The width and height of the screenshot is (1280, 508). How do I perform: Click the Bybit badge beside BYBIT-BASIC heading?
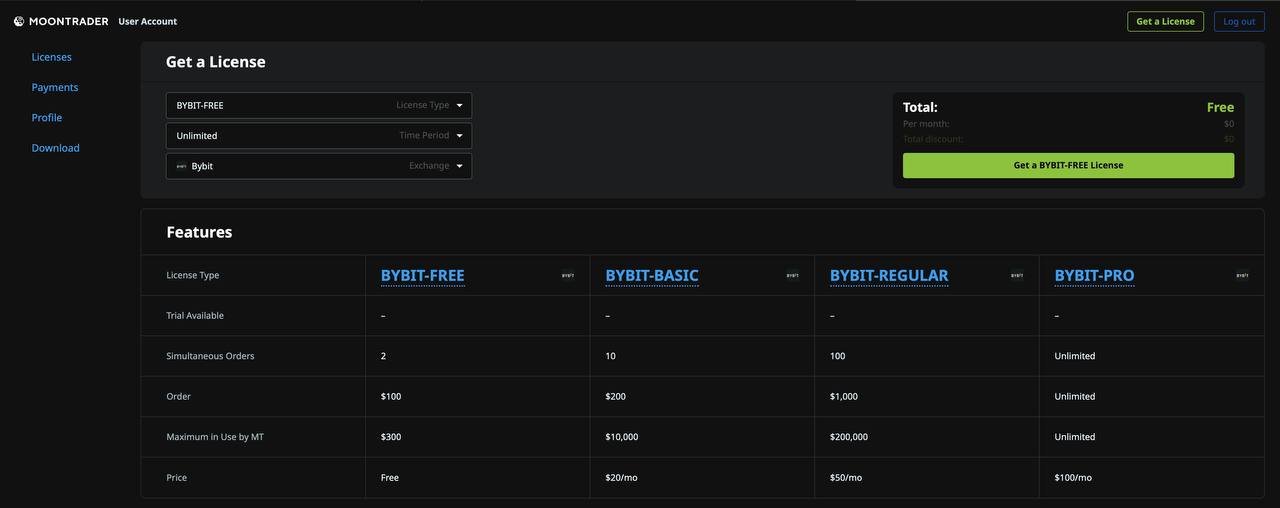click(793, 275)
